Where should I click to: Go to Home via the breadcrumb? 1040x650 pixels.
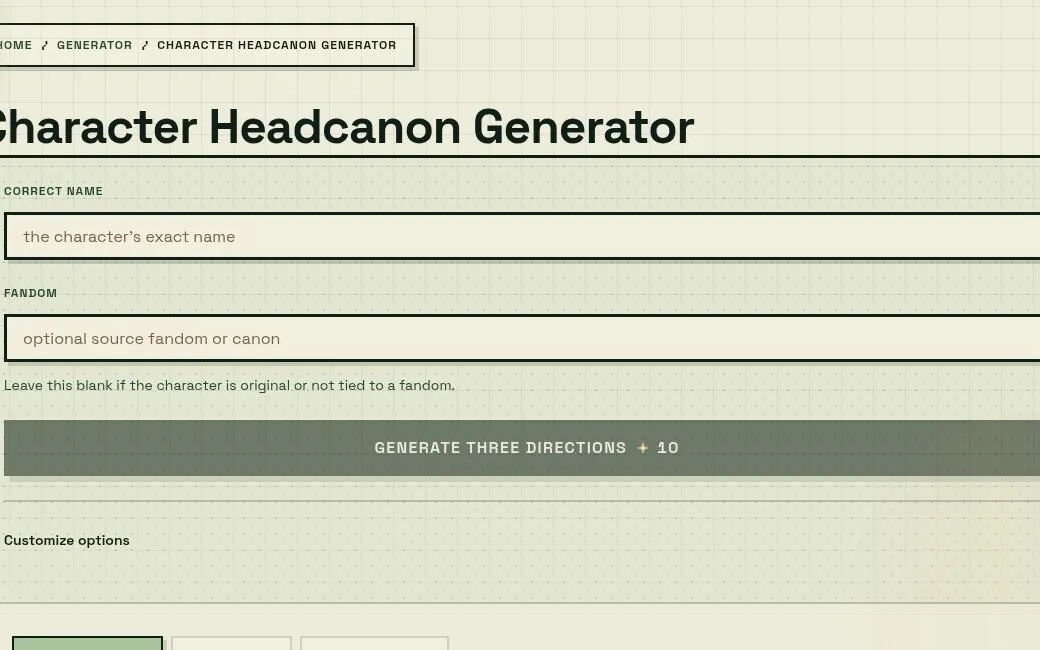tap(15, 45)
